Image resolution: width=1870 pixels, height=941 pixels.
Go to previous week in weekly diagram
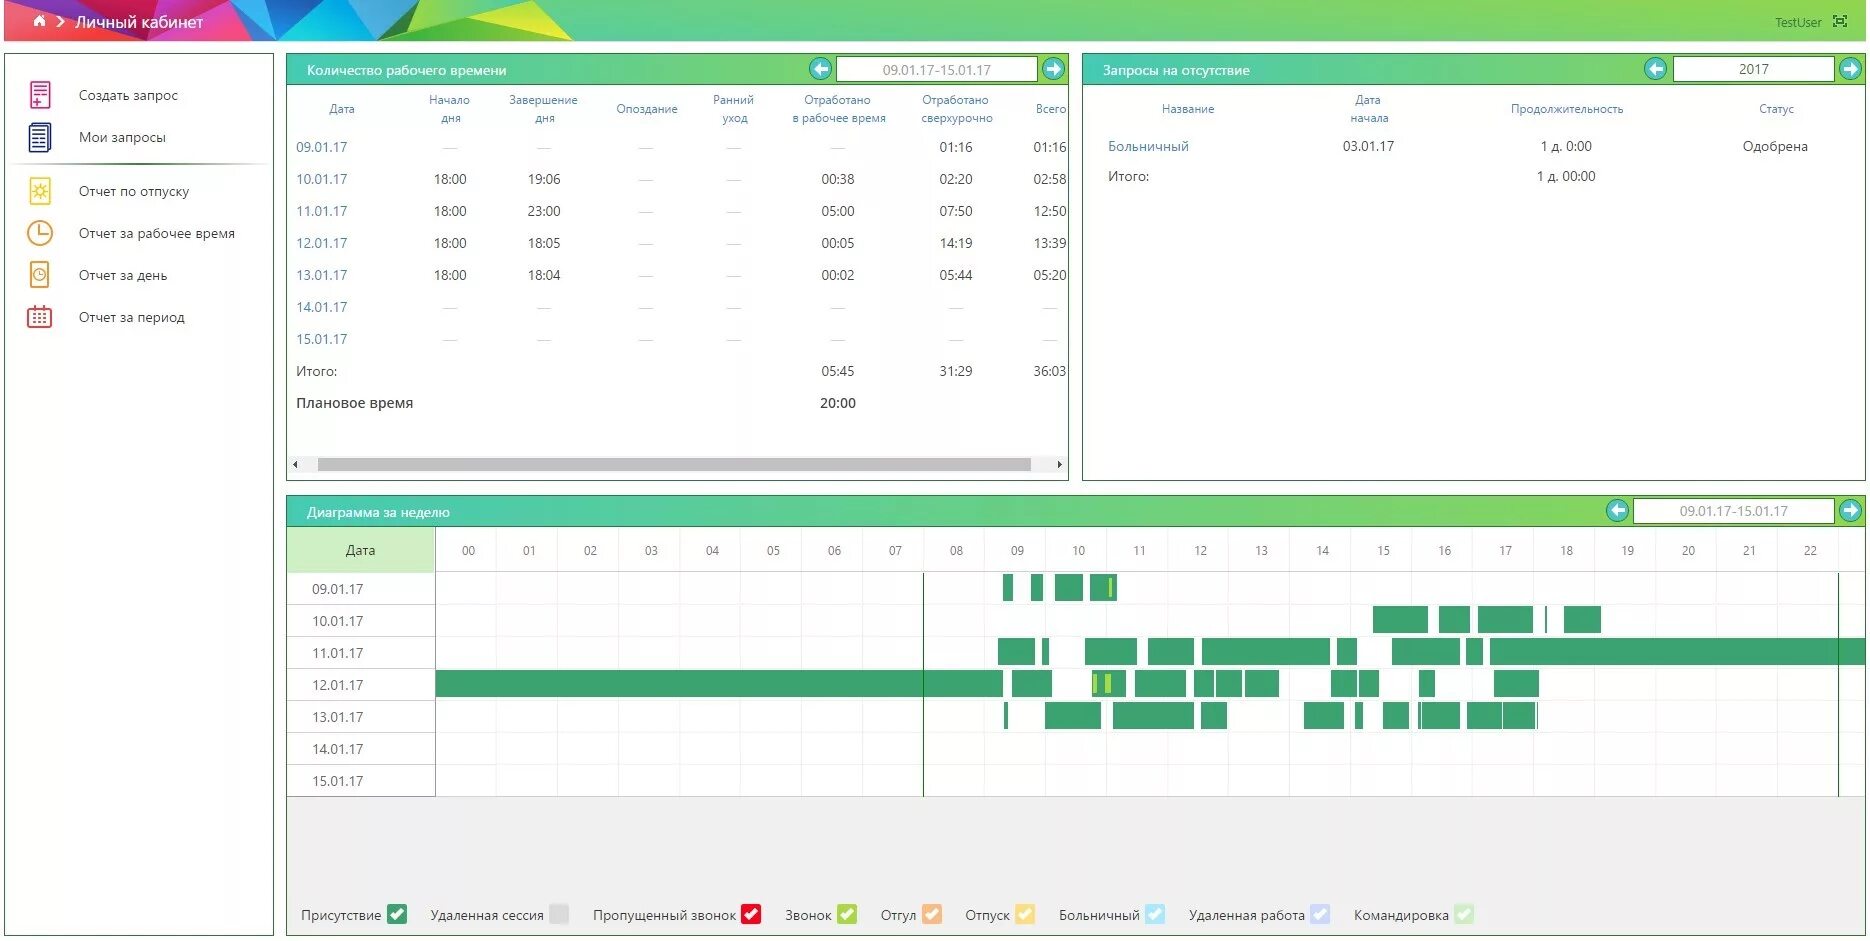coord(1618,511)
